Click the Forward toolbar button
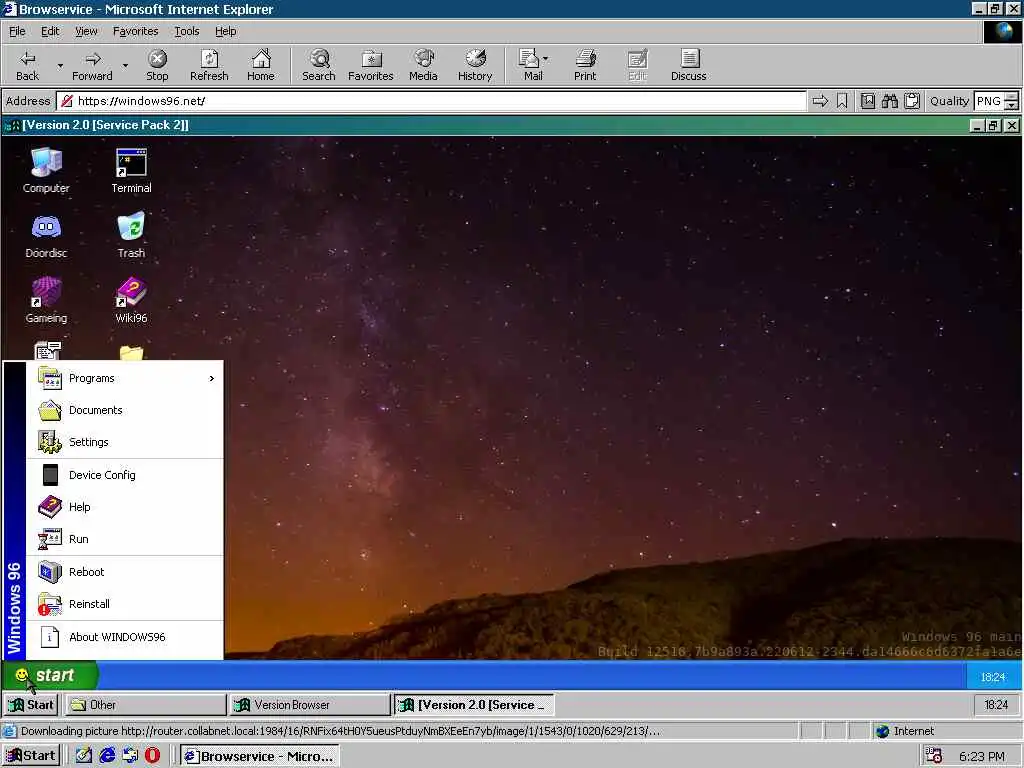This screenshot has width=1024, height=768. point(92,65)
